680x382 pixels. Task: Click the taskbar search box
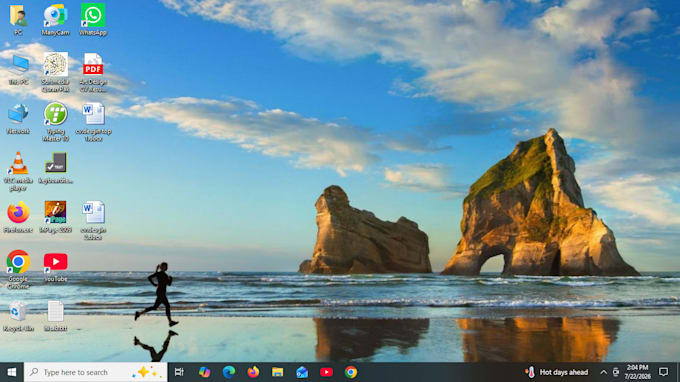95,372
